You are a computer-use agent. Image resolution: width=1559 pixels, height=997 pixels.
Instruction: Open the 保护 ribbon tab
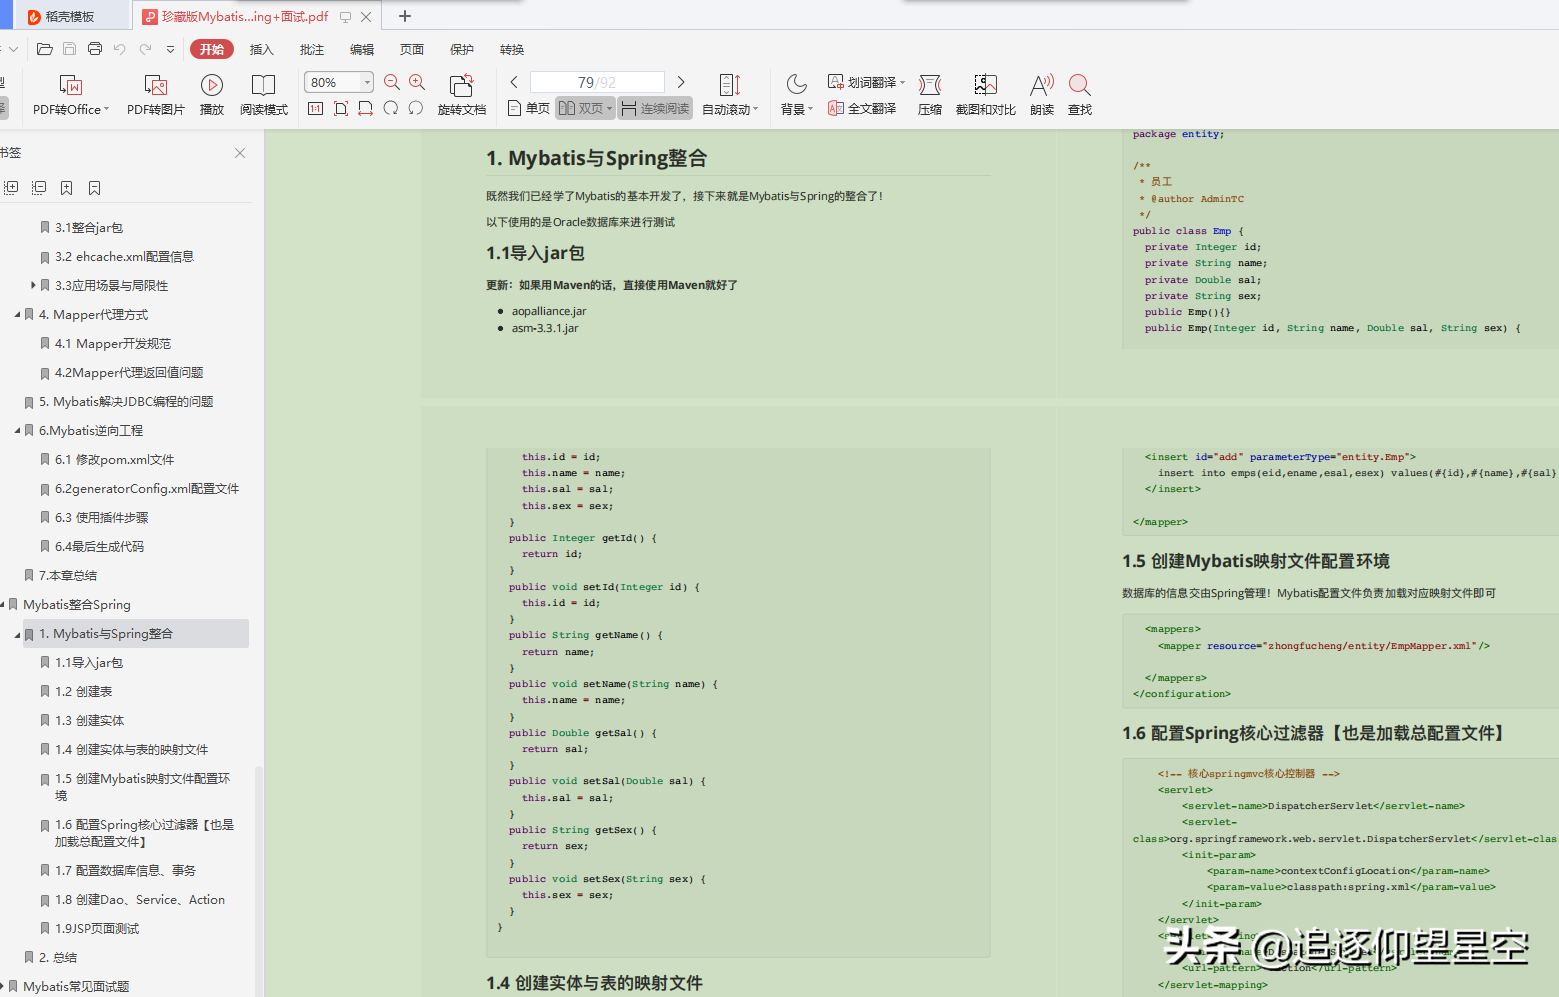pyautogui.click(x=461, y=49)
